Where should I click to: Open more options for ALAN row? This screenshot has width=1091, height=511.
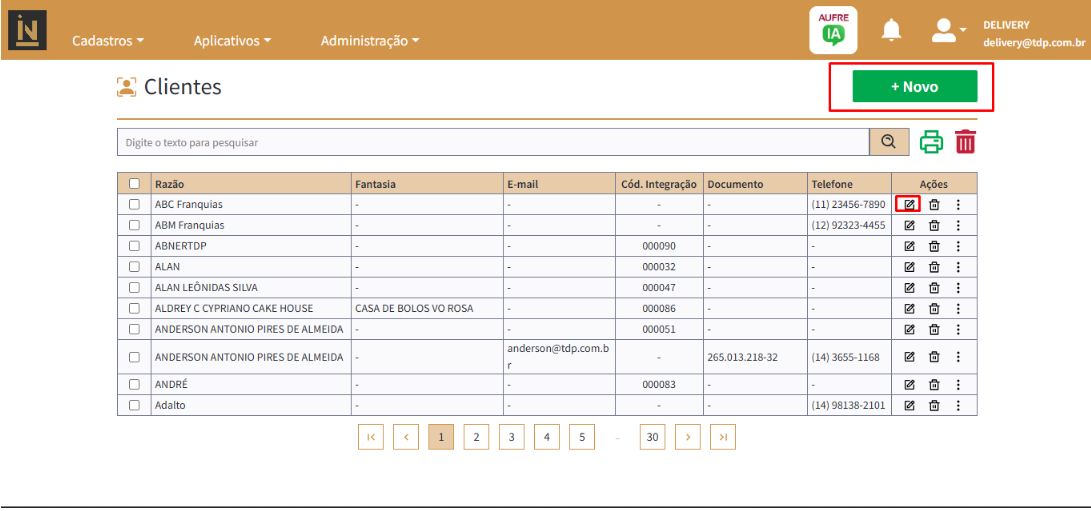958,266
